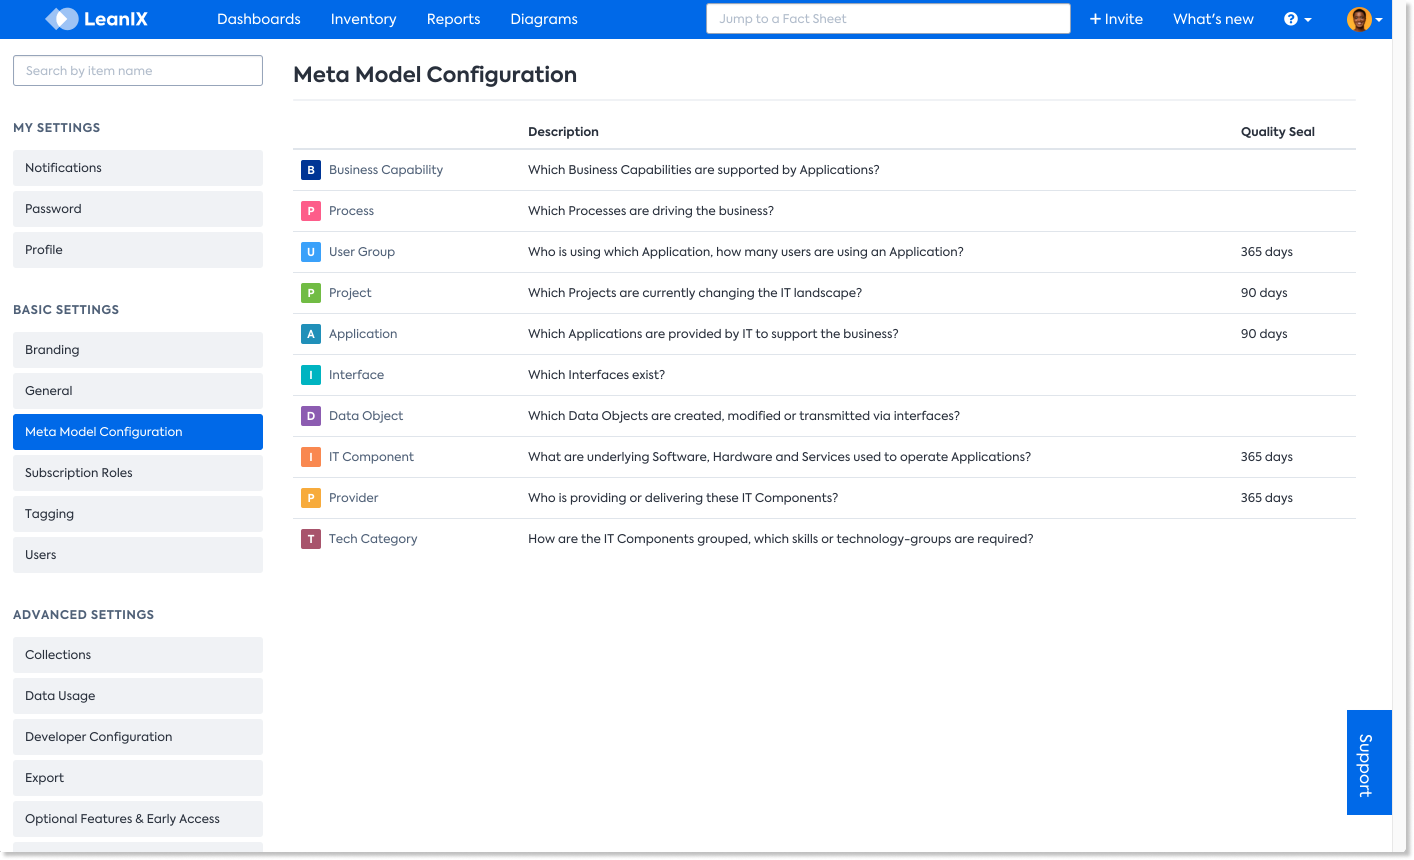The width and height of the screenshot is (1414, 860).
Task: Click the Application A icon
Action: [311, 334]
